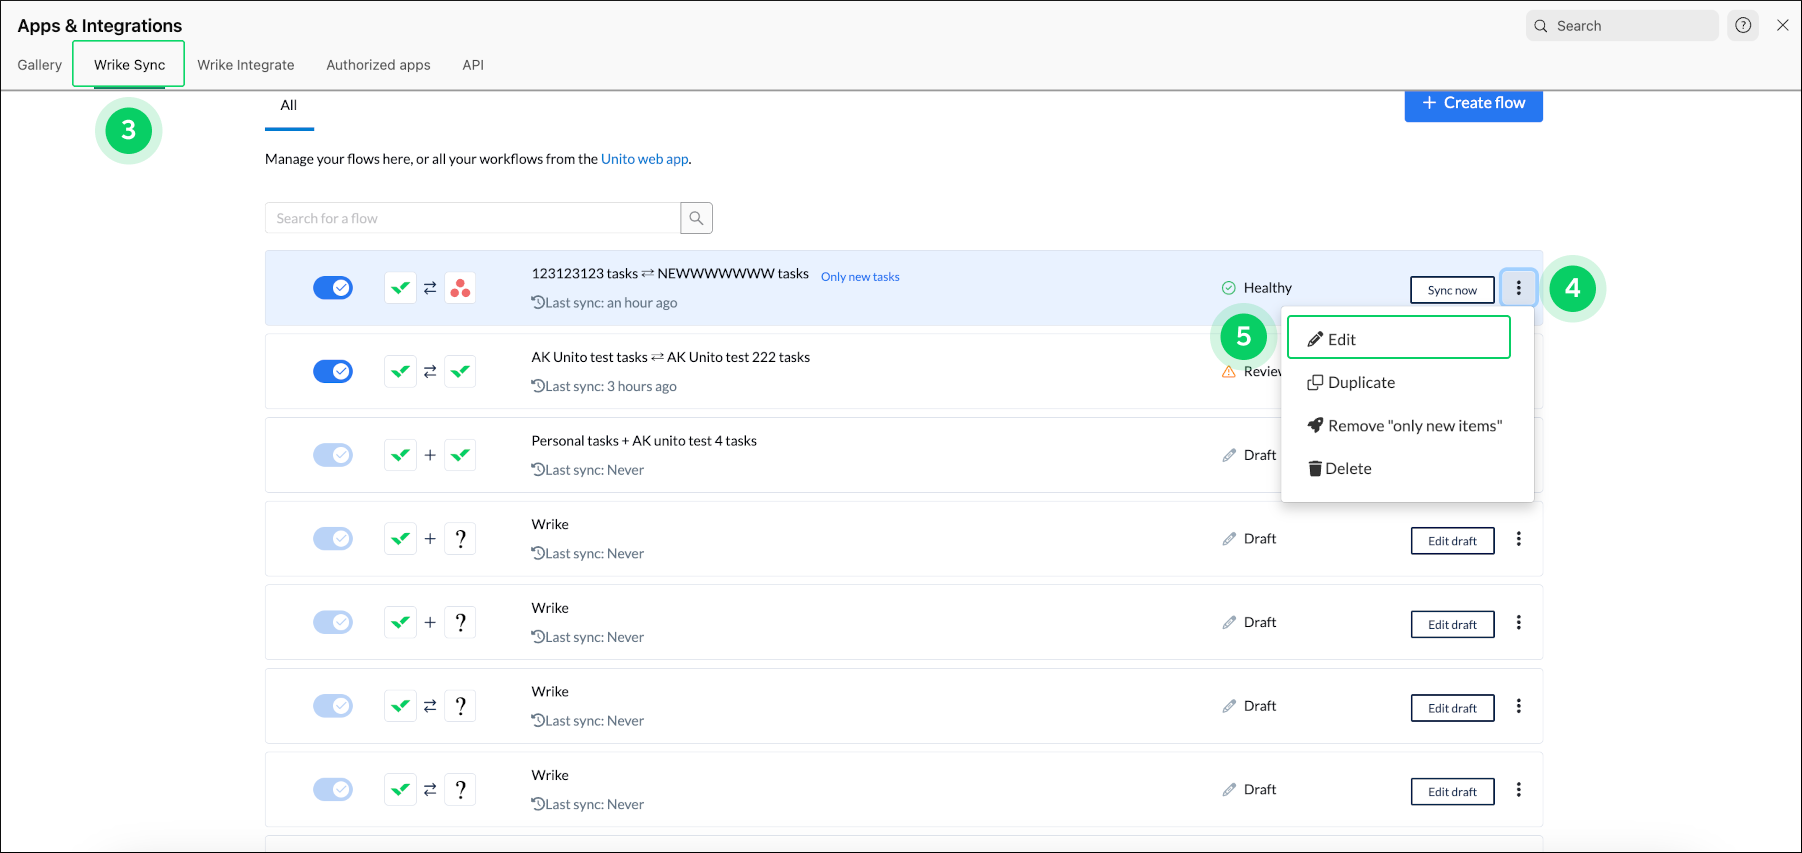Screen dimensions: 1802x853
Task: Disable the 123123123 tasks flow toggle
Action: pyautogui.click(x=333, y=288)
